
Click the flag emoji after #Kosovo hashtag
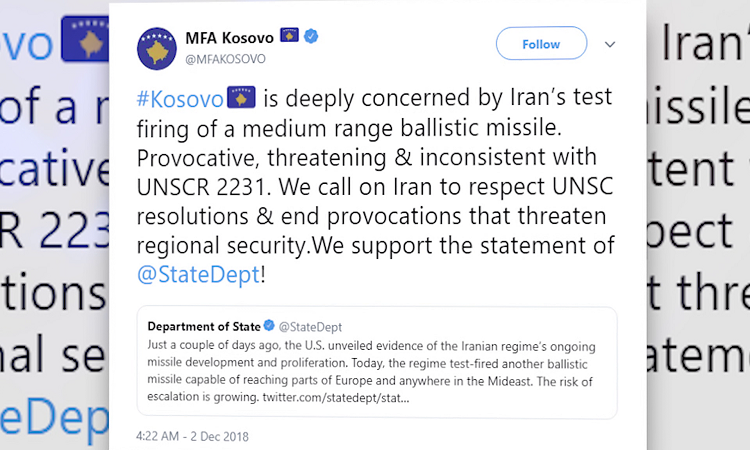click(241, 97)
